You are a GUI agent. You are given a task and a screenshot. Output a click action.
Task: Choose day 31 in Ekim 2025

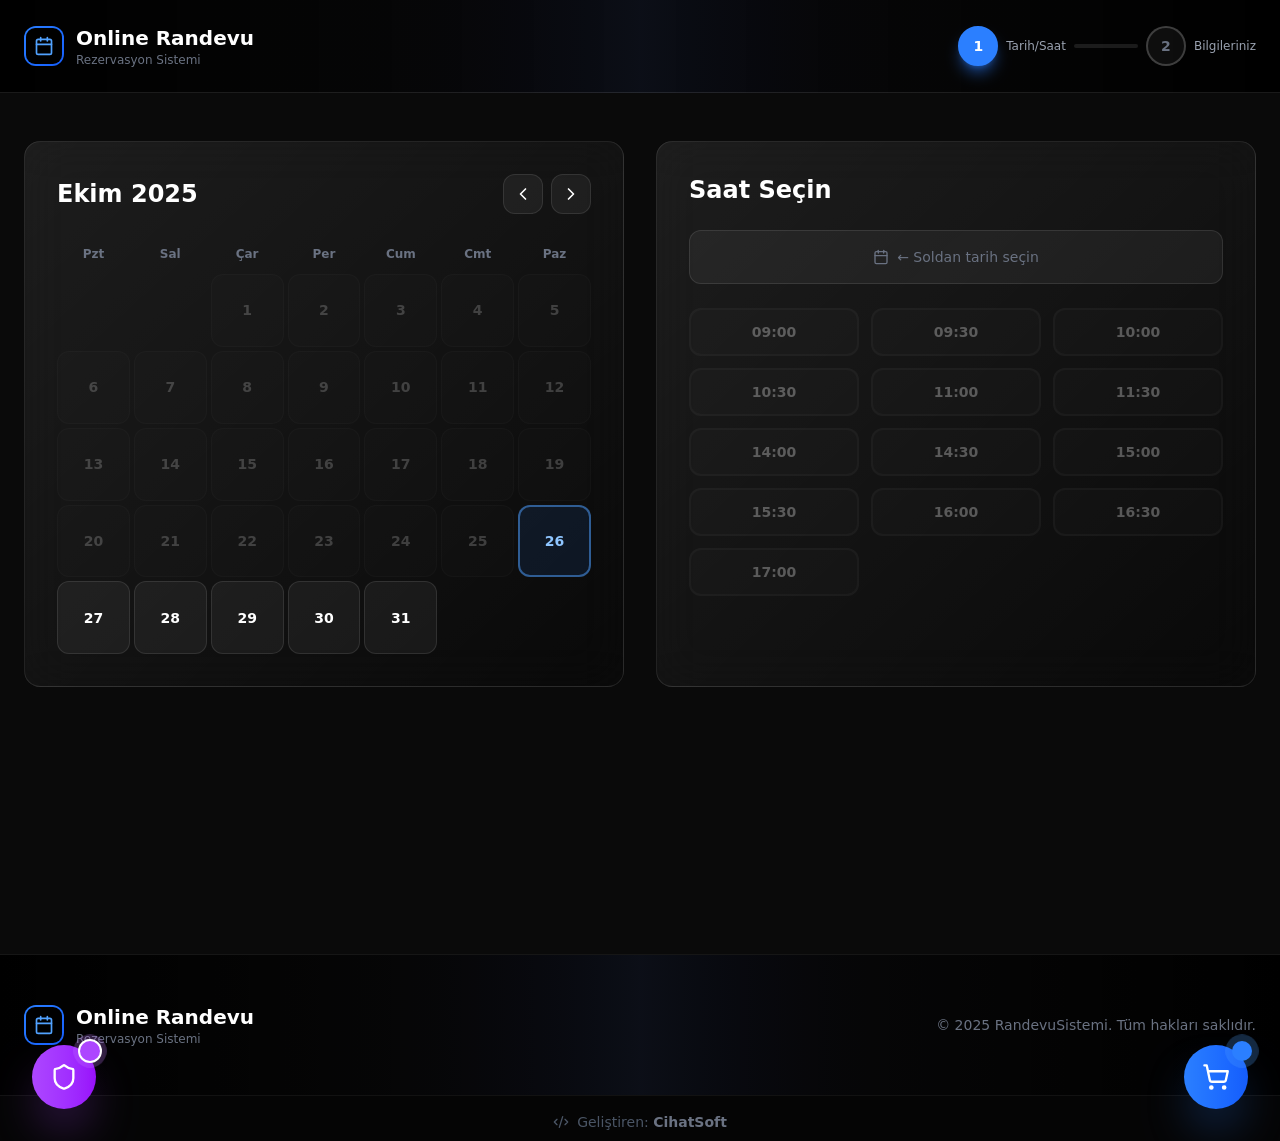point(400,618)
